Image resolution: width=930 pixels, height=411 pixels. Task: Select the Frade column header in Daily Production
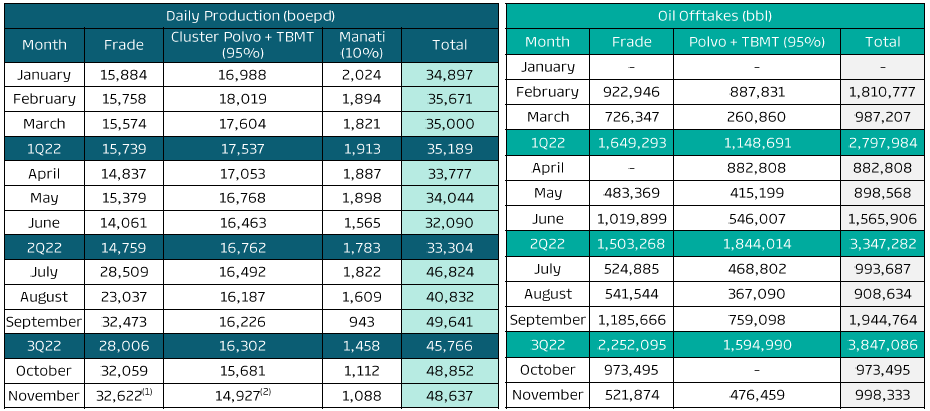pyautogui.click(x=123, y=45)
